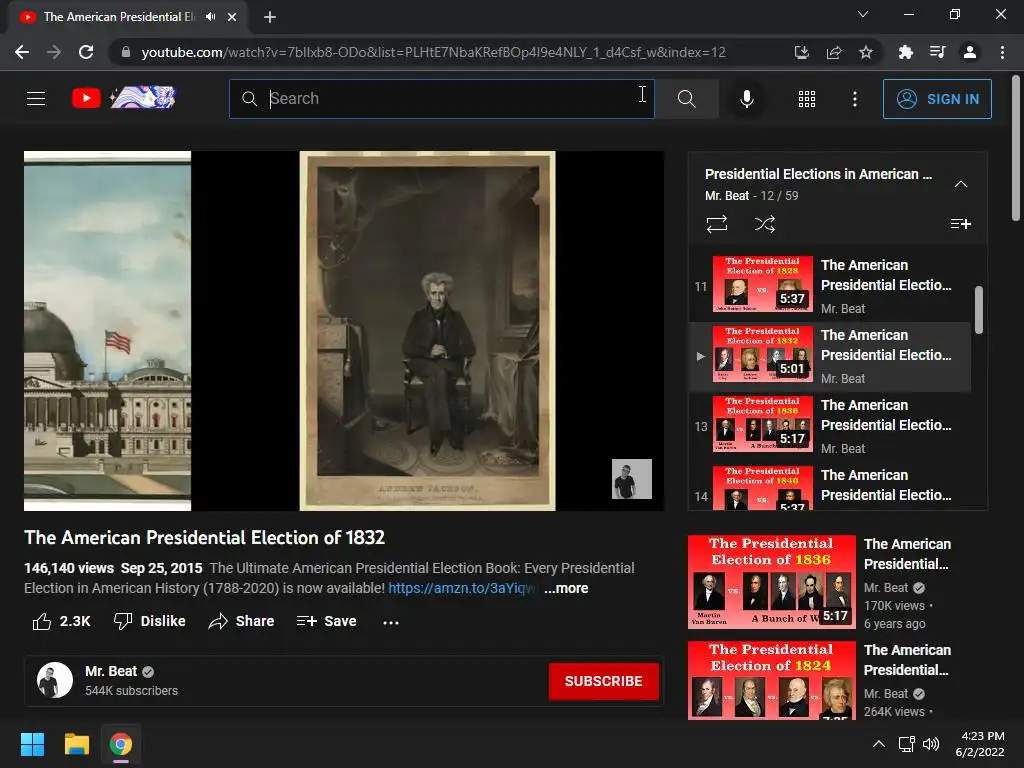The image size is (1024, 768).
Task: Save playlist to library
Action: coord(960,224)
